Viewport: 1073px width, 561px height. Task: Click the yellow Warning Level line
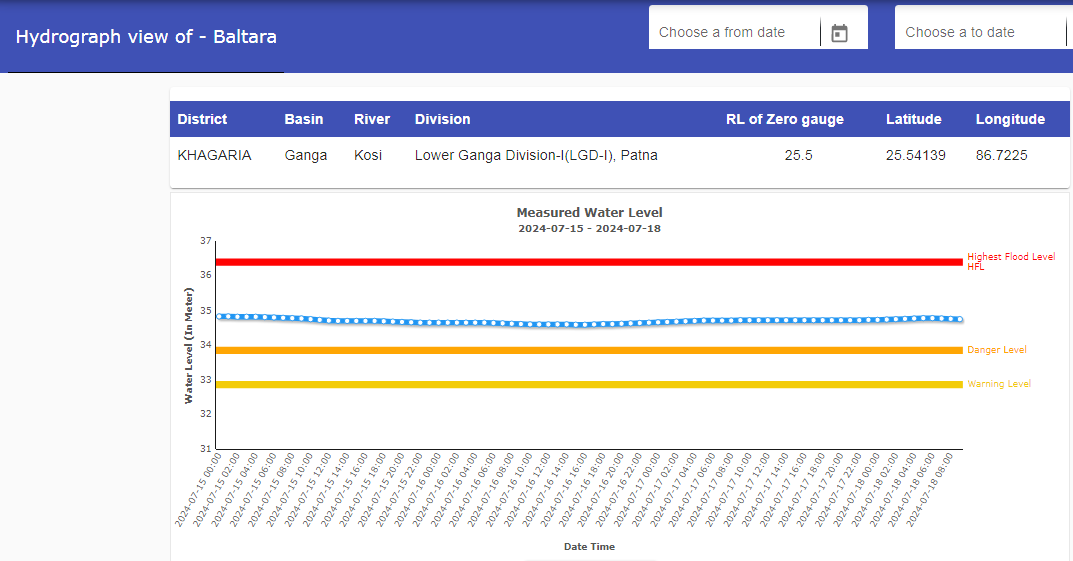click(589, 384)
